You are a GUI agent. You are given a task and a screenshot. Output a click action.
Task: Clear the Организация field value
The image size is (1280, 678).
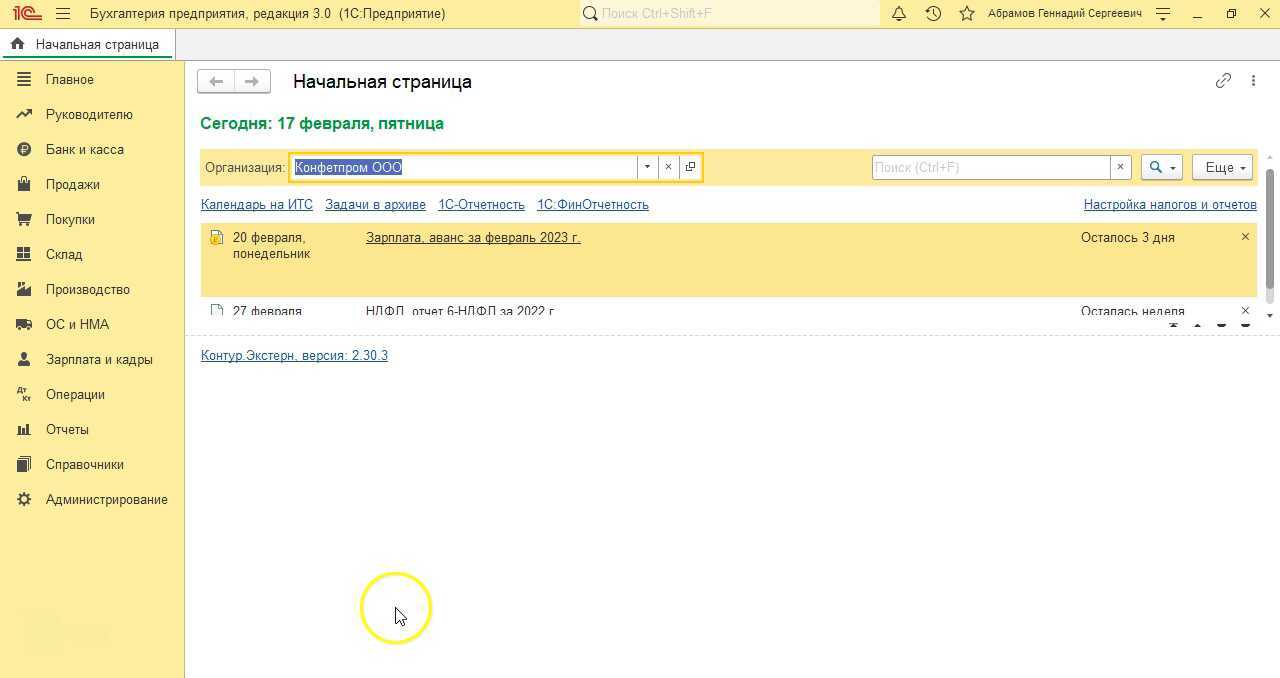click(x=668, y=167)
